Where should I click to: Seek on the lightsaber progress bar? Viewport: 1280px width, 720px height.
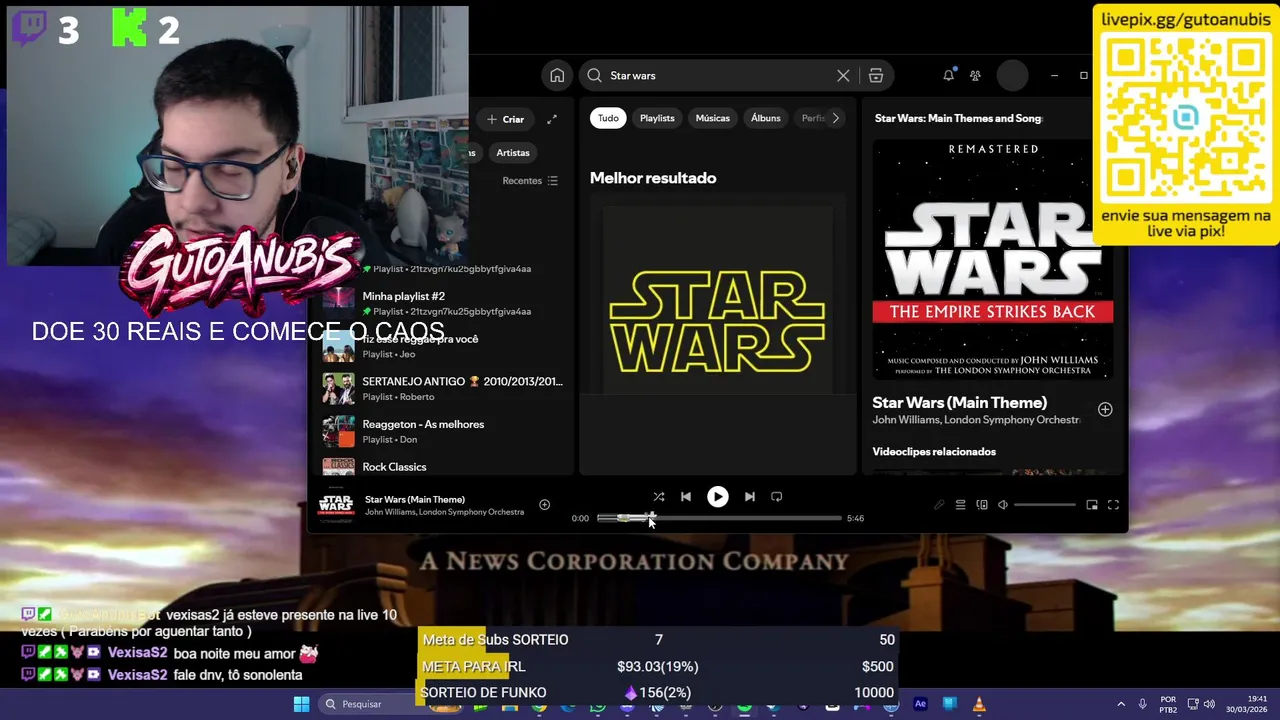(719, 518)
